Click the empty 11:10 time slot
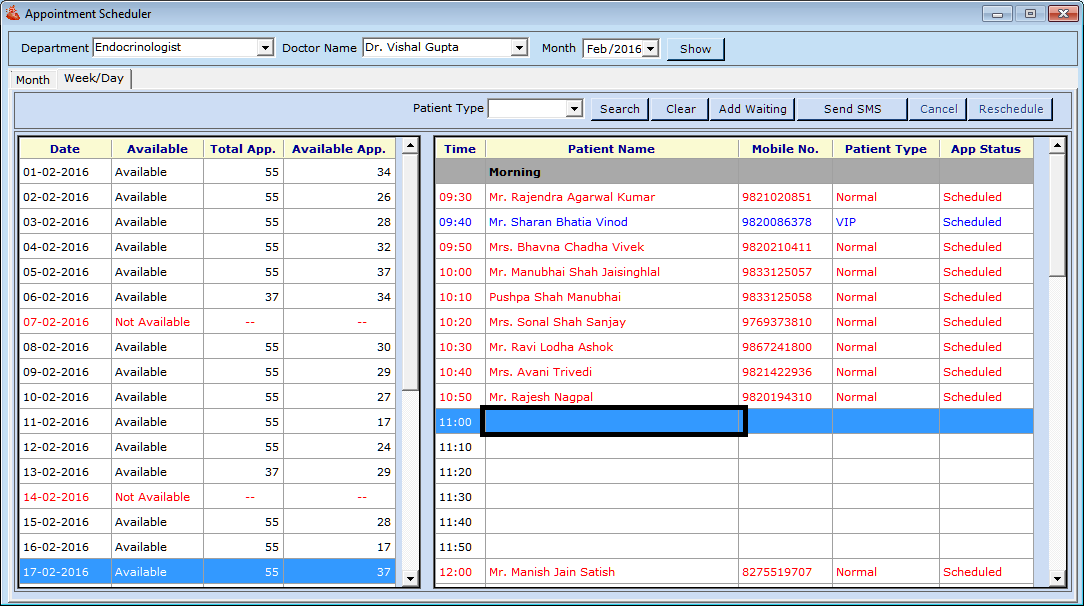 click(x=611, y=447)
